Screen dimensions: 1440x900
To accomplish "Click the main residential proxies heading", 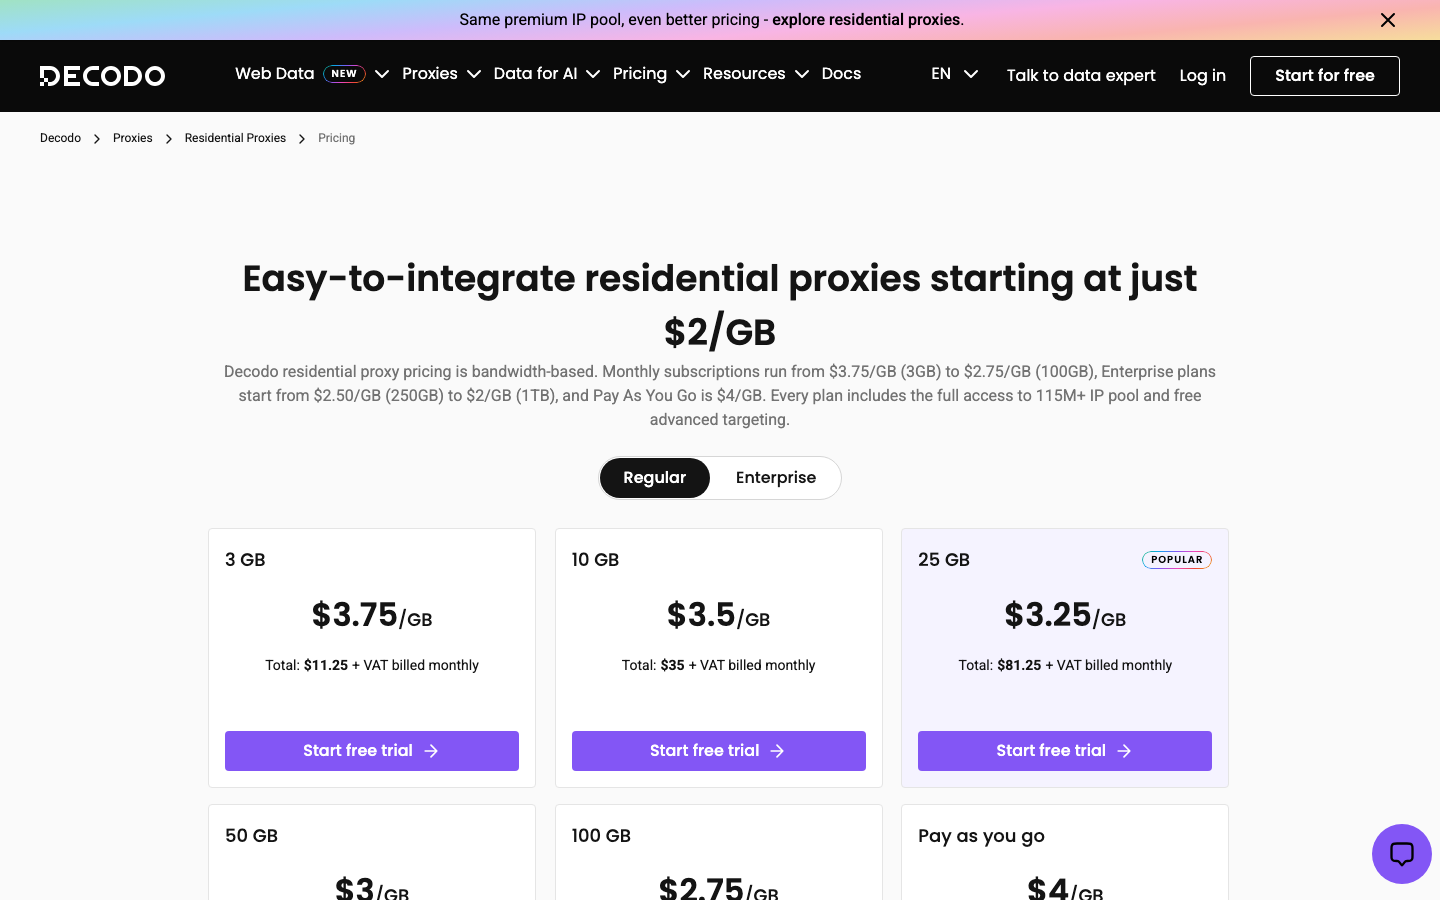I will pyautogui.click(x=720, y=305).
